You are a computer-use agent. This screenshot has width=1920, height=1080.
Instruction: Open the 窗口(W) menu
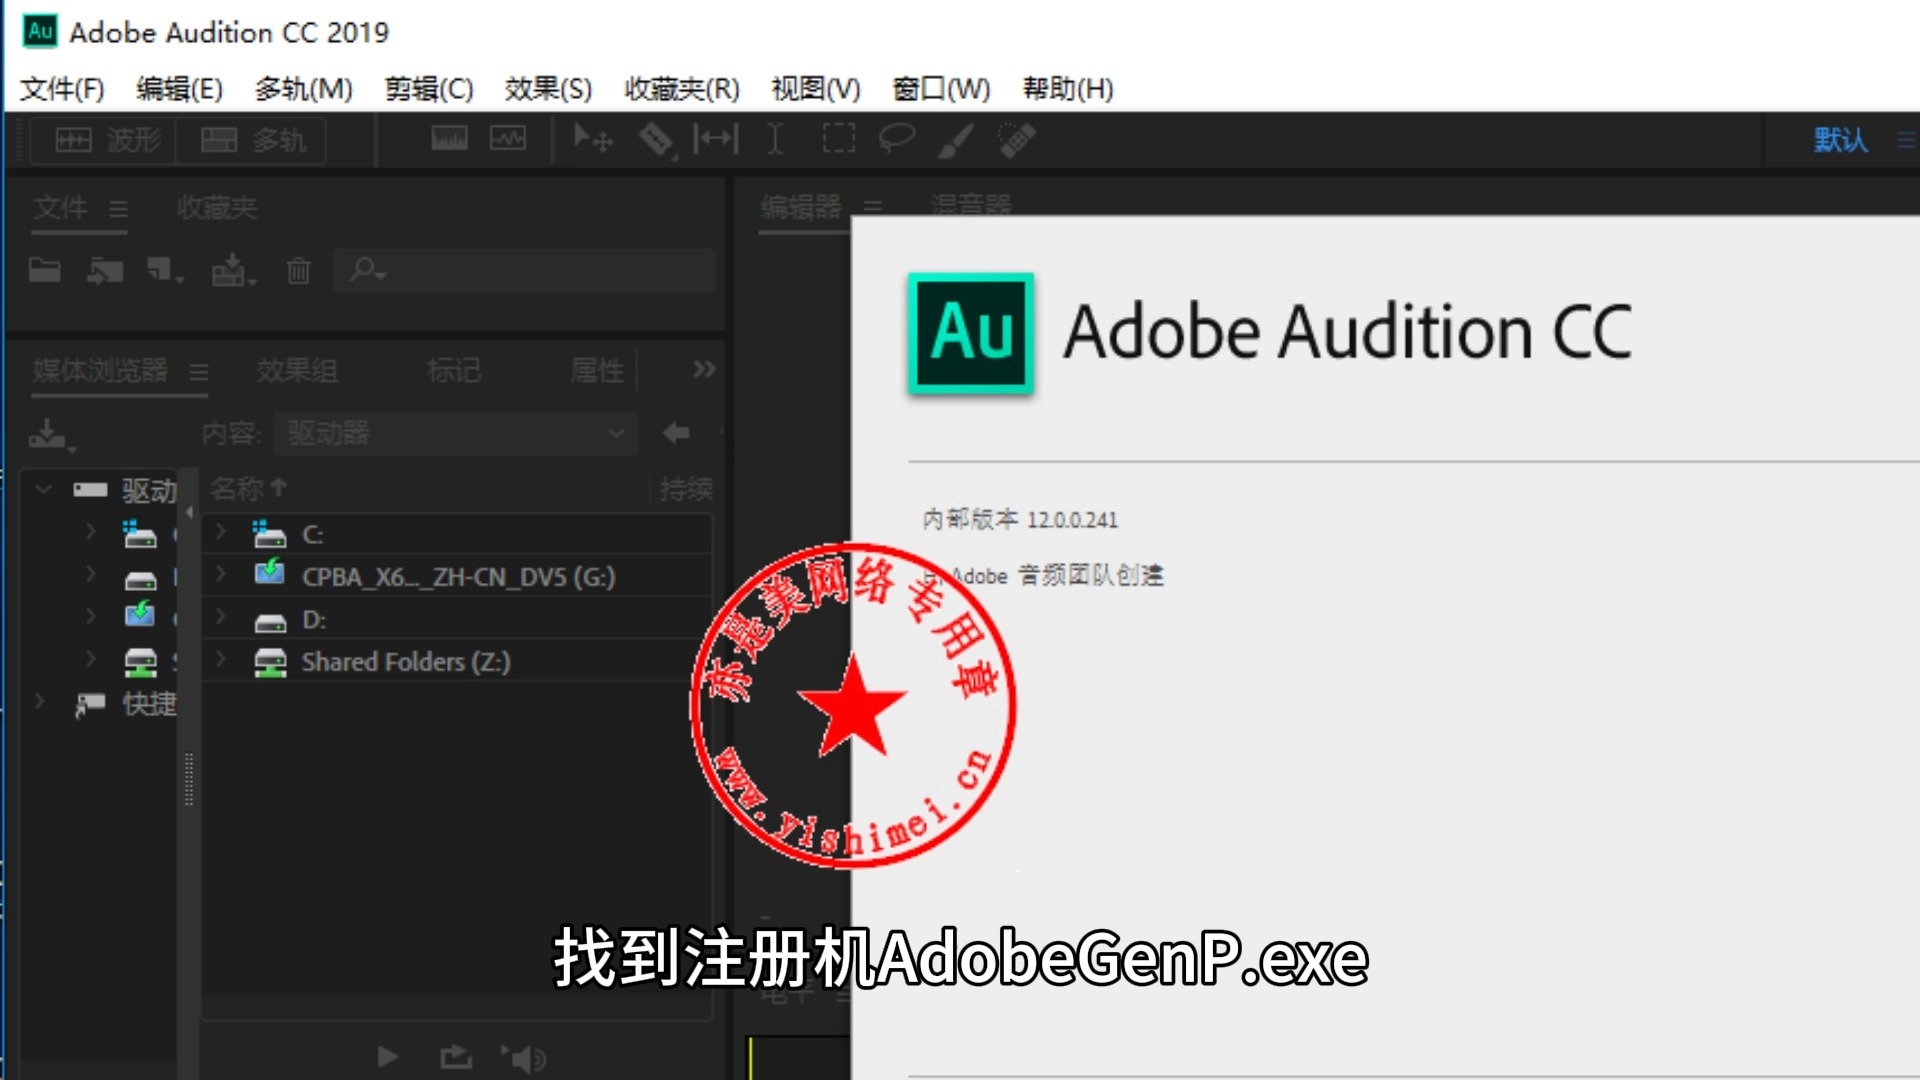[x=941, y=89]
